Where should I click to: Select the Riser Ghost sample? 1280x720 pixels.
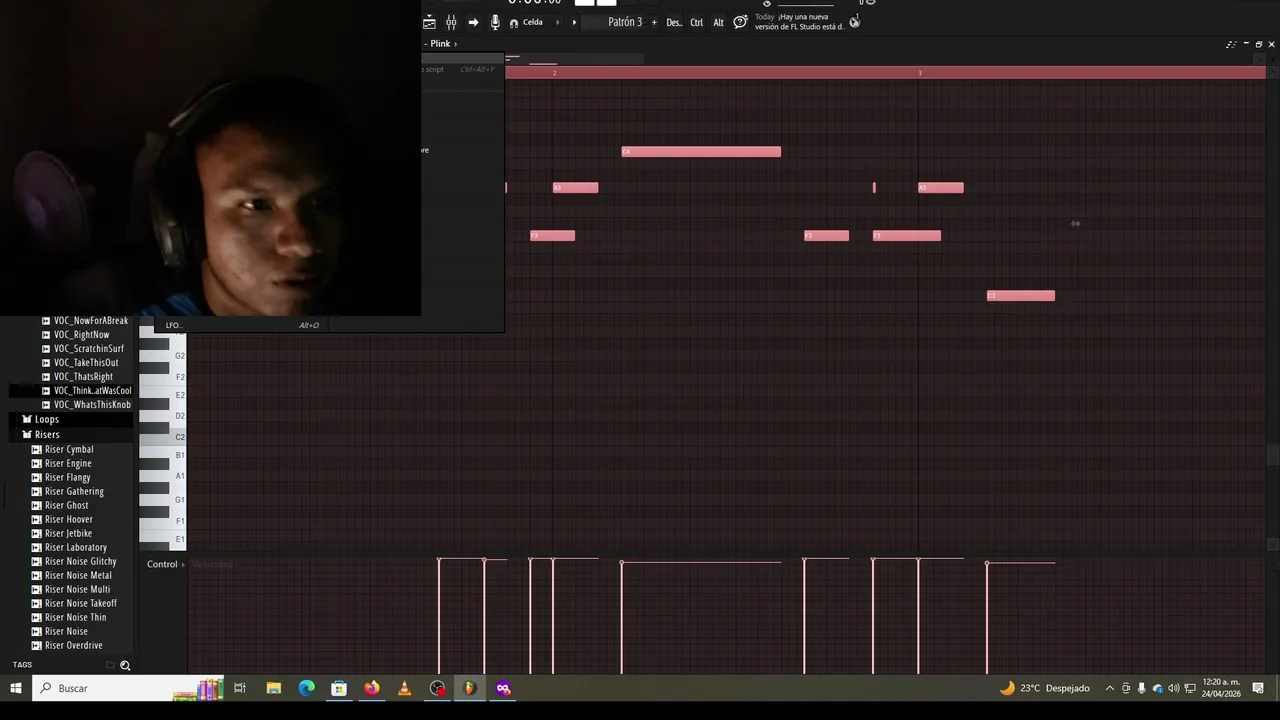(x=61, y=506)
